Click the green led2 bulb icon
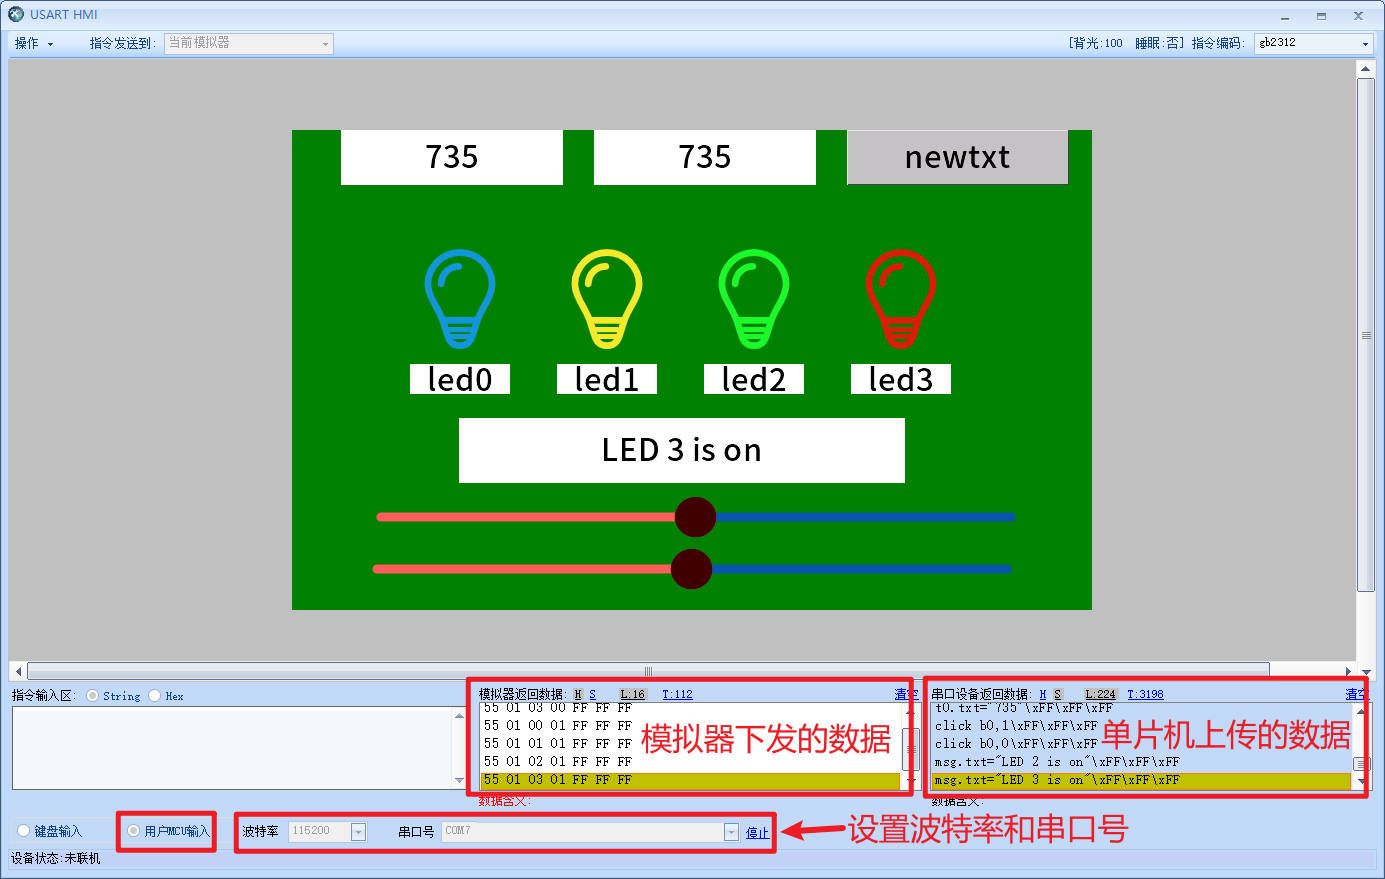 coord(753,298)
